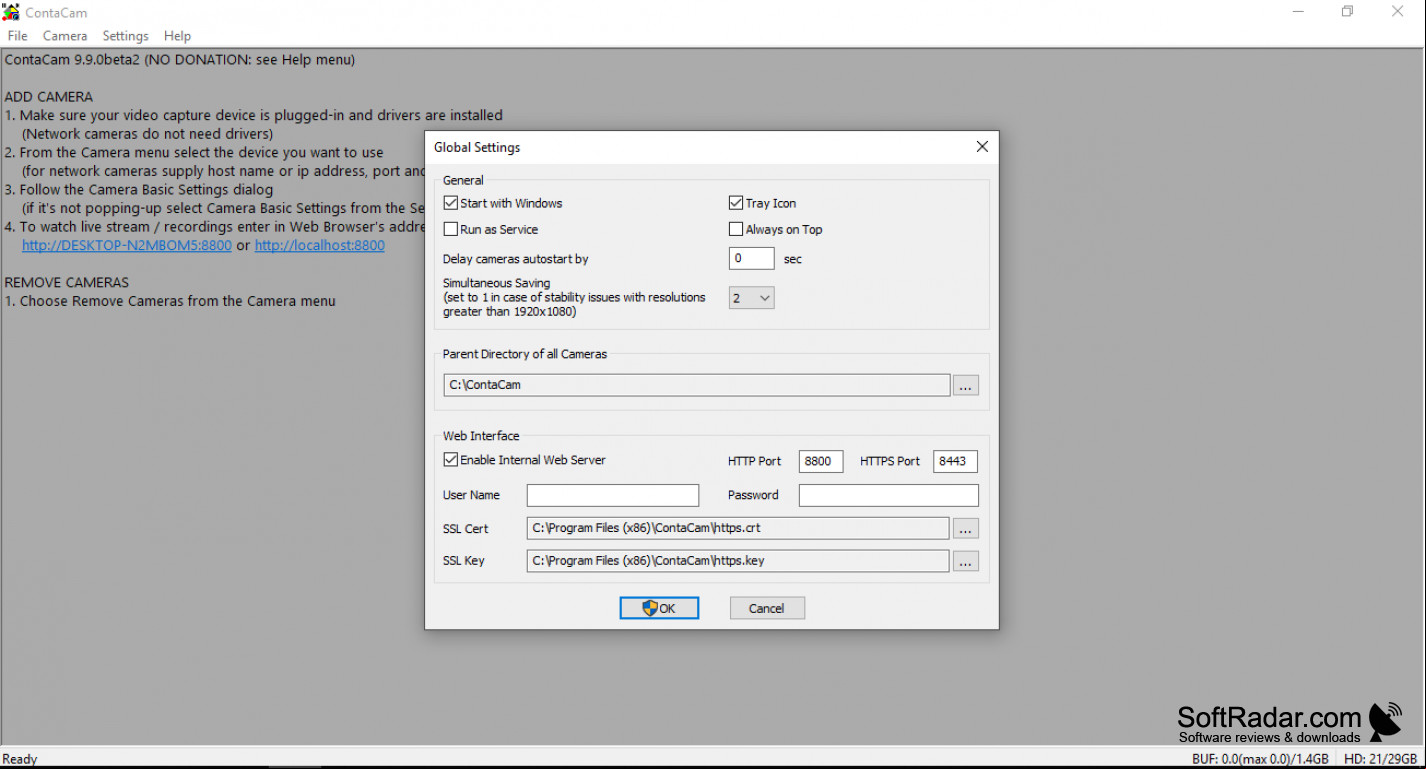The height and width of the screenshot is (769, 1426).
Task: Click the Password input field
Action: [888, 495]
